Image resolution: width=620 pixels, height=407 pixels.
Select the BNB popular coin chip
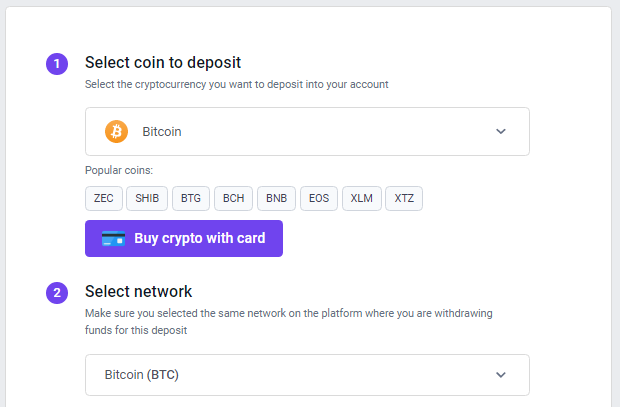pyautogui.click(x=276, y=198)
